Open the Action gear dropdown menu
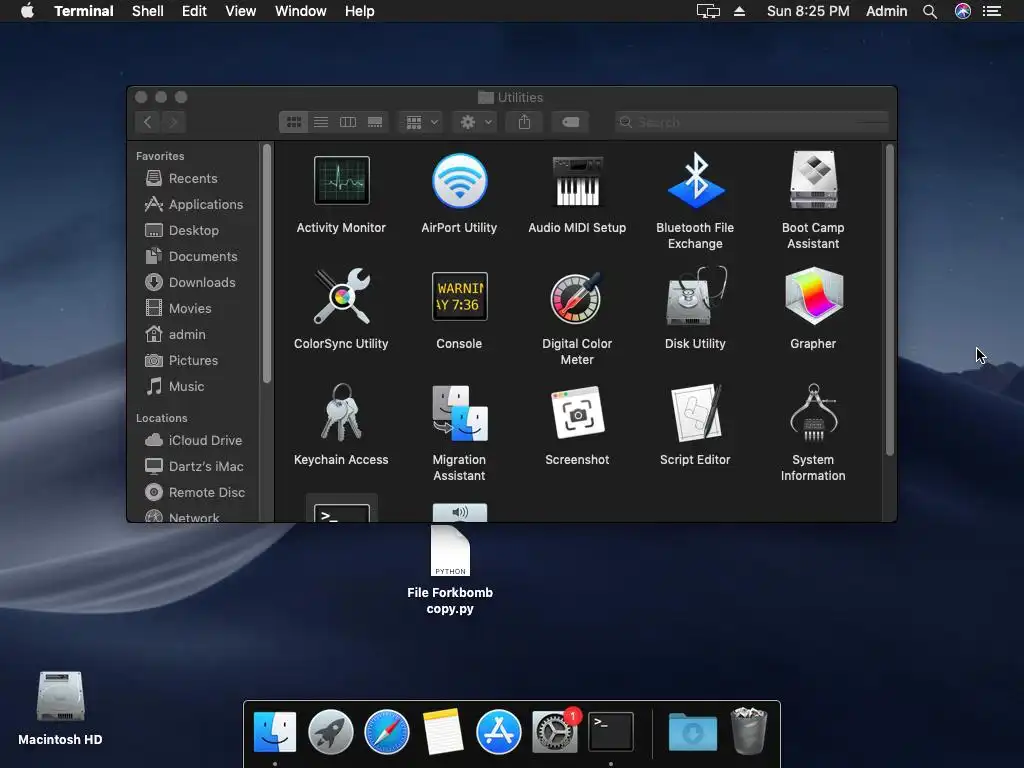This screenshot has height=768, width=1024. point(475,122)
